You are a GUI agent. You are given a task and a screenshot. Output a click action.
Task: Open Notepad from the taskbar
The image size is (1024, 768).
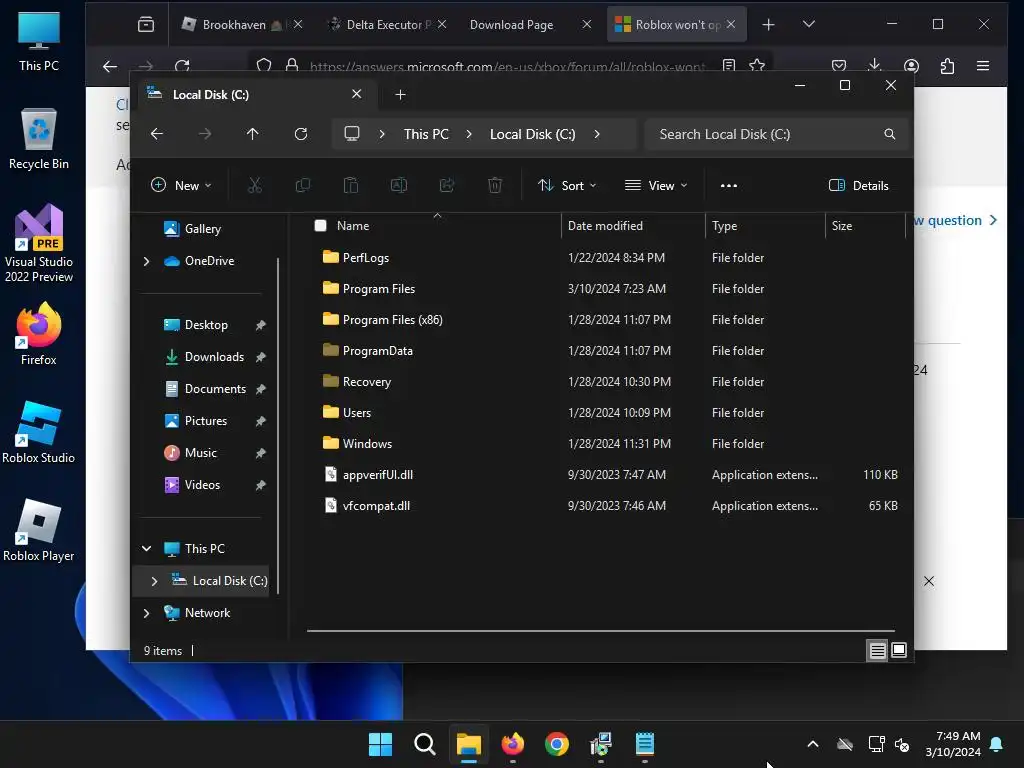[x=645, y=744]
